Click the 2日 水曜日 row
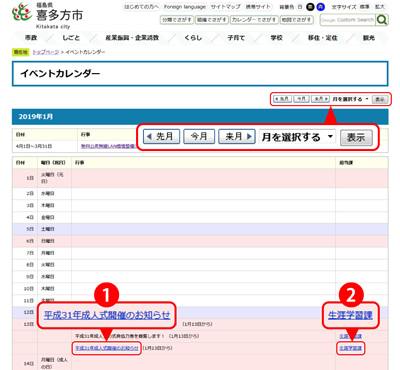The image size is (400, 370). coord(200,193)
